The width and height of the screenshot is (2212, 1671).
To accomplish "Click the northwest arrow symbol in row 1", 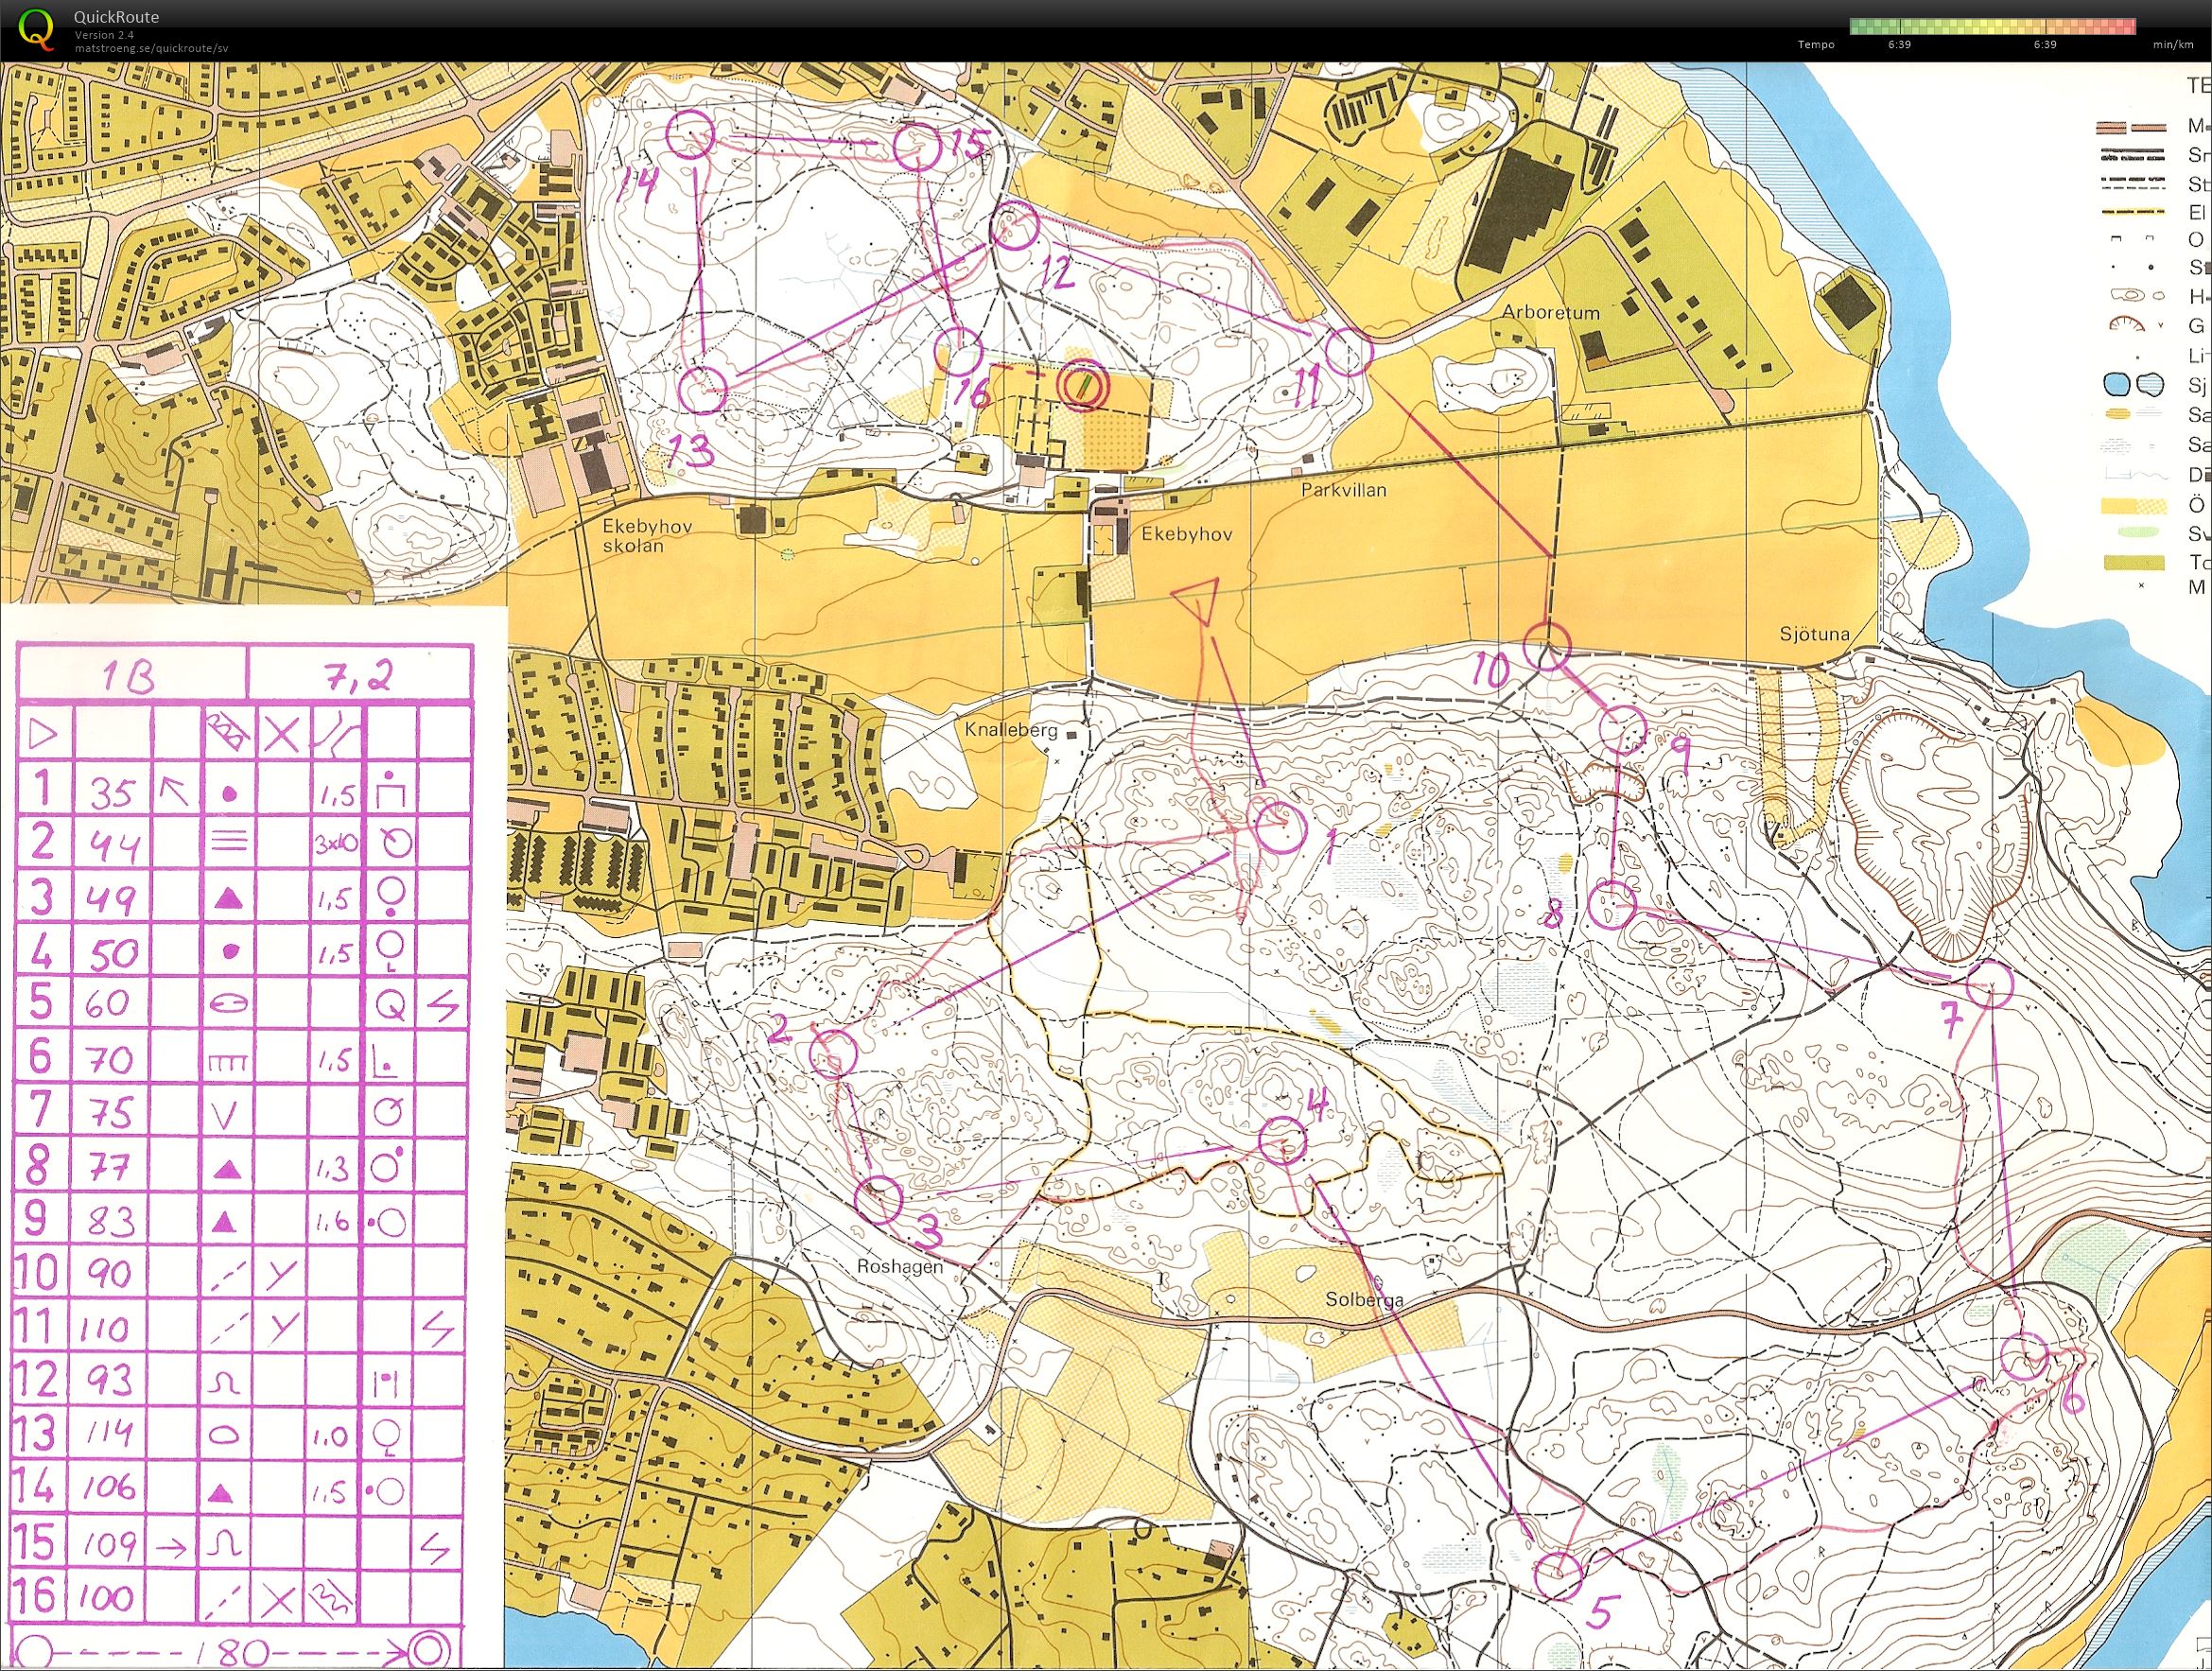I will pyautogui.click(x=175, y=793).
